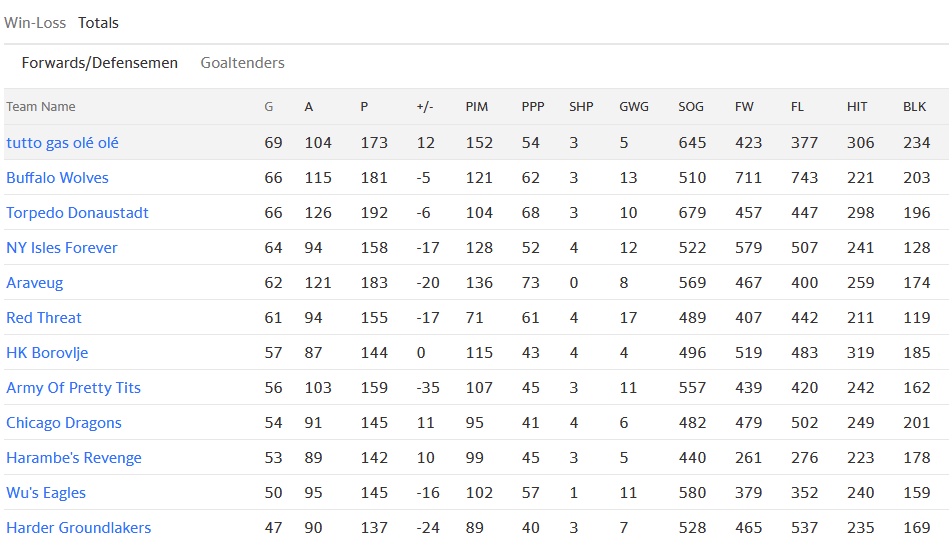
Task: Sort by the SOG column header
Action: (x=690, y=107)
